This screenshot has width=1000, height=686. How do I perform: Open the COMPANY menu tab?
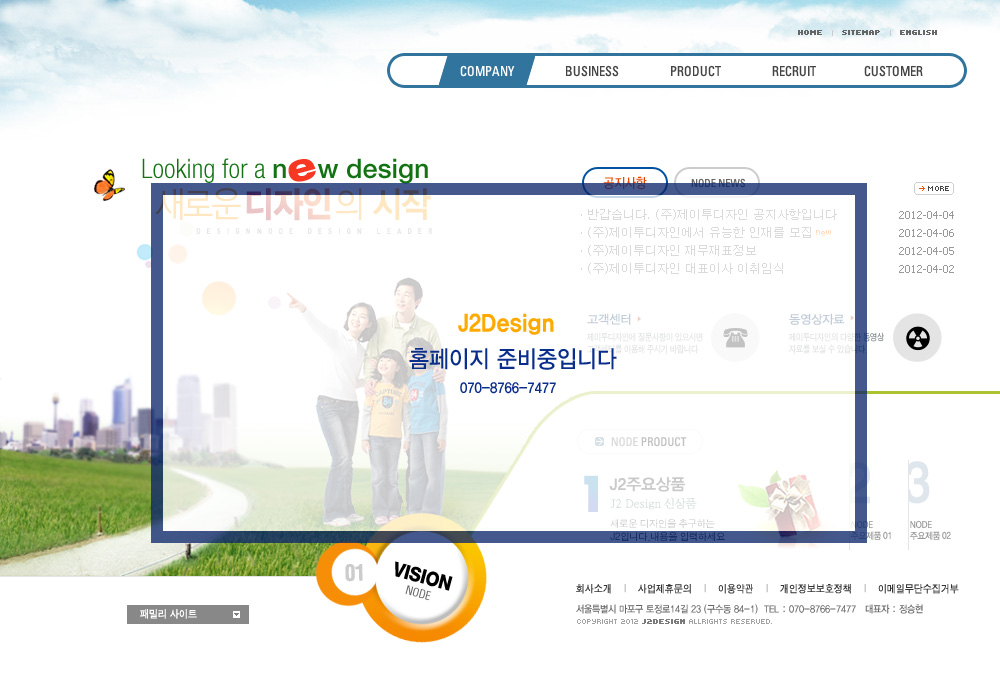[487, 71]
